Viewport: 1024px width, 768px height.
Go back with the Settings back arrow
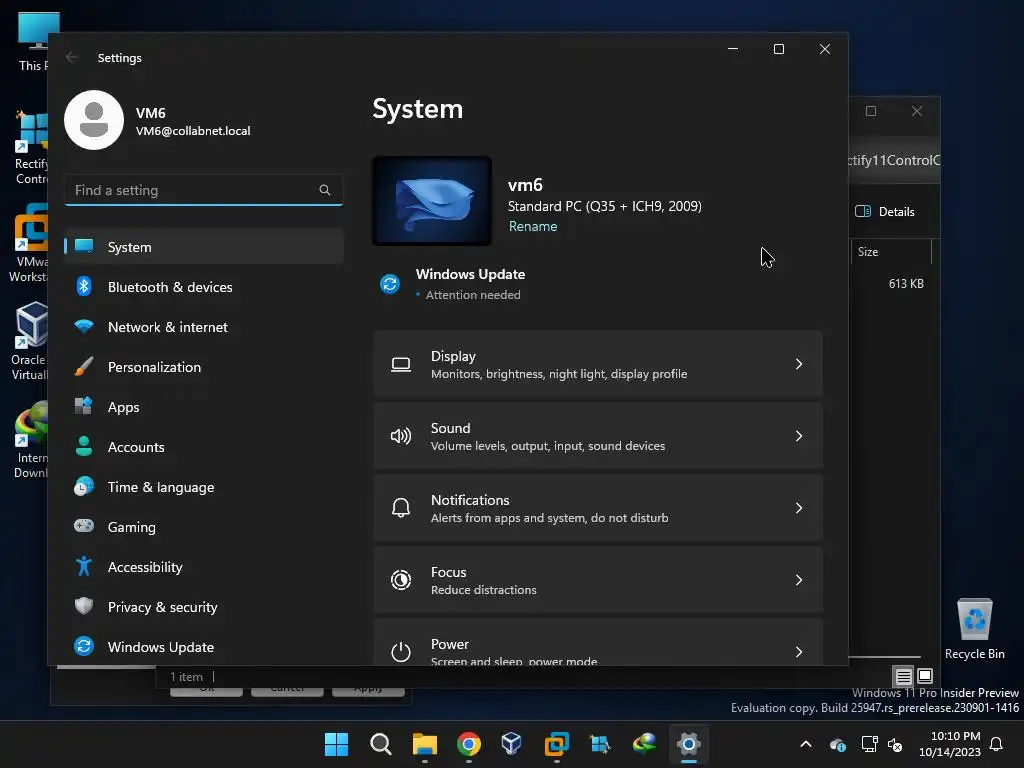click(72, 57)
